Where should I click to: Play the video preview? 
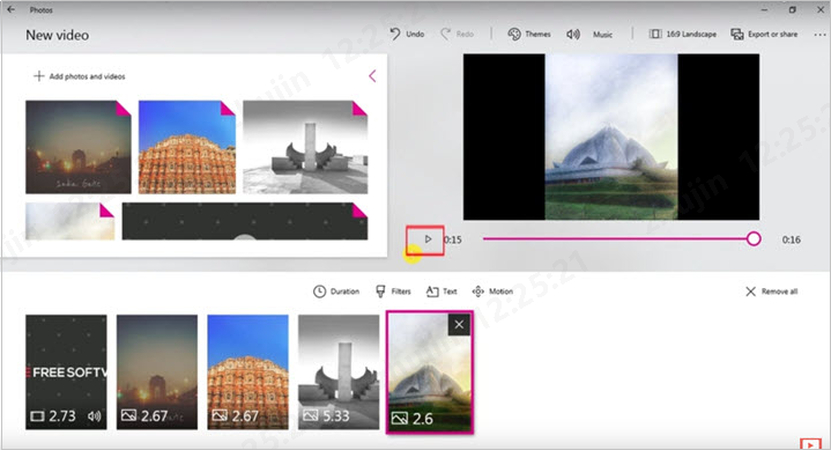[428, 240]
